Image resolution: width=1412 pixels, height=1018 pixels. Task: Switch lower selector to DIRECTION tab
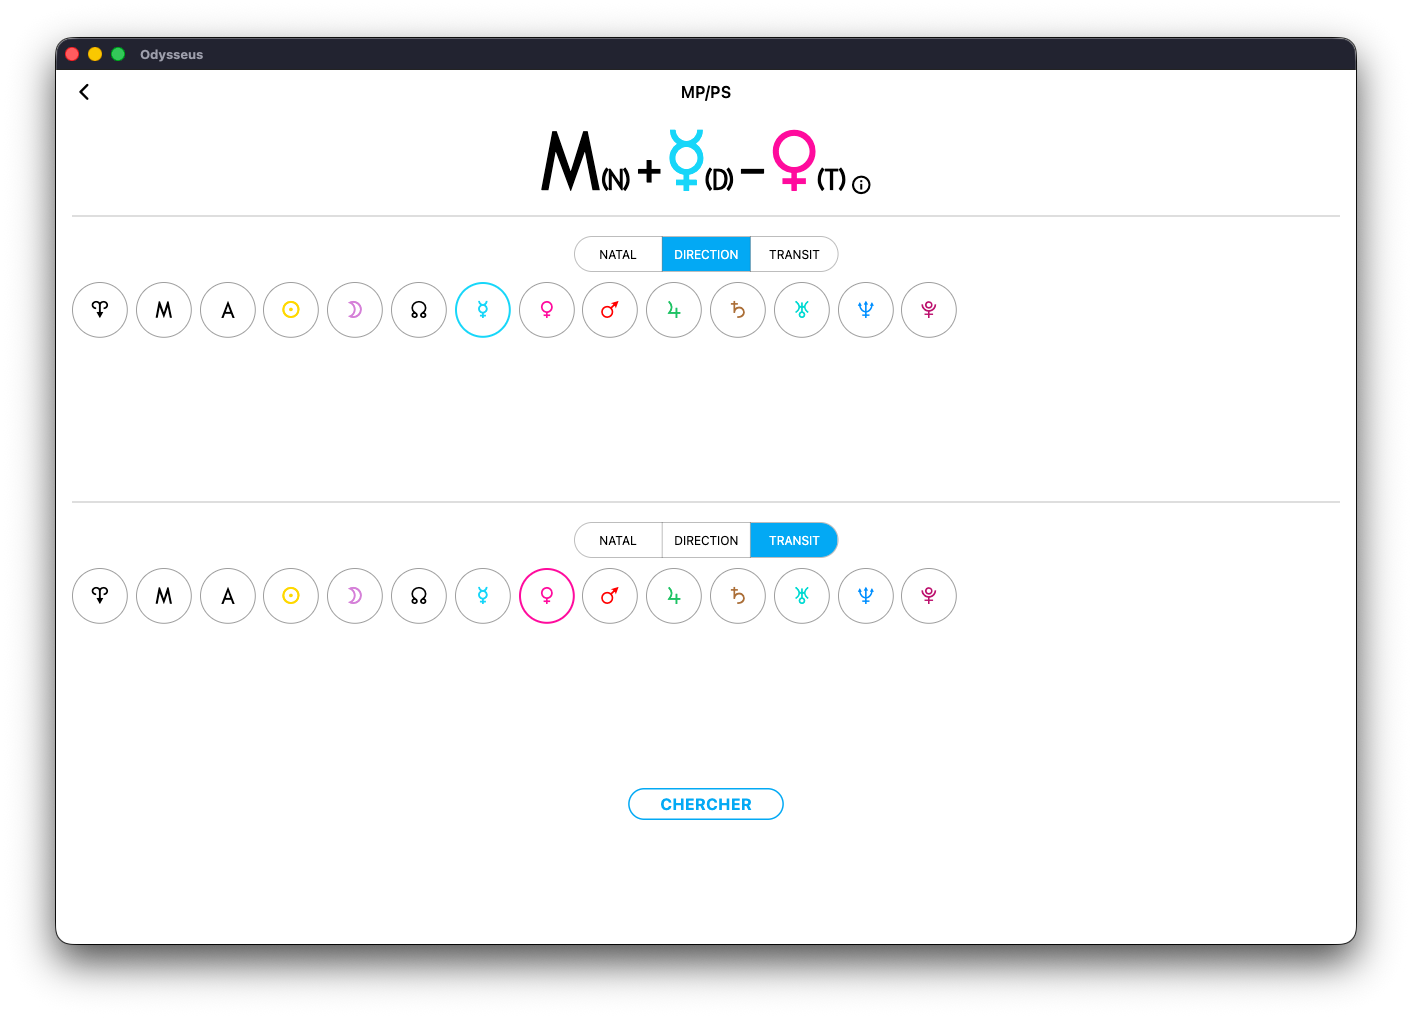point(706,541)
